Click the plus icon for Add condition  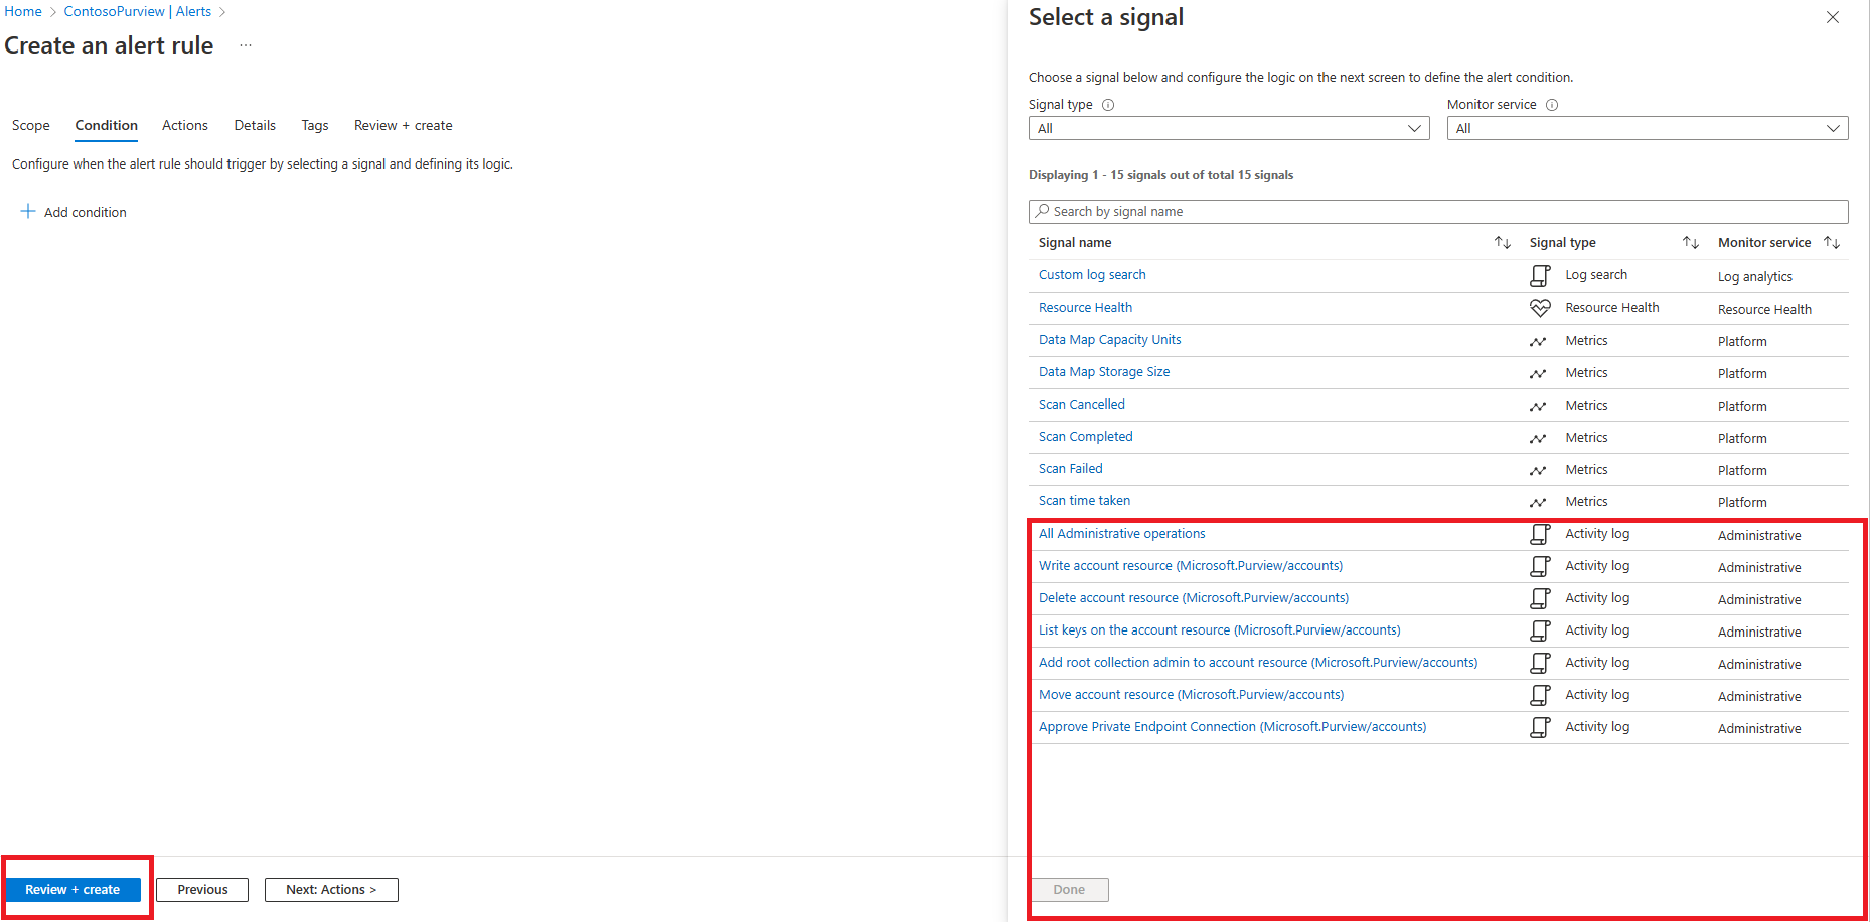coord(28,212)
